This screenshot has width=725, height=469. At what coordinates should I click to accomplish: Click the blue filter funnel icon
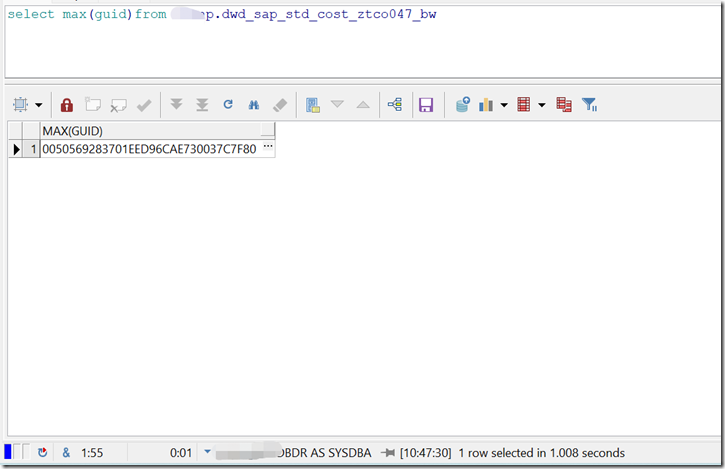point(590,105)
